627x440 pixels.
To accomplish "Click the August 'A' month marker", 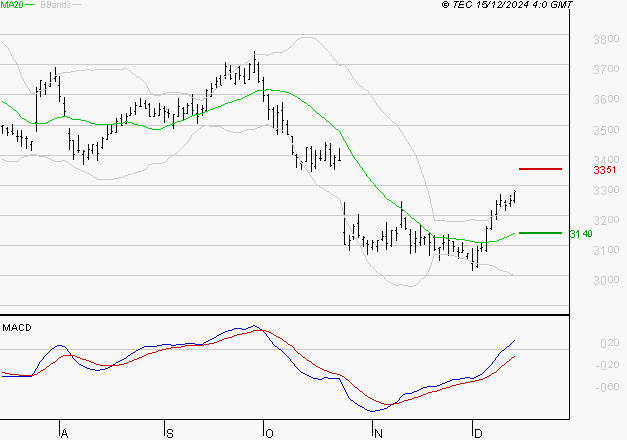I will point(64,434).
